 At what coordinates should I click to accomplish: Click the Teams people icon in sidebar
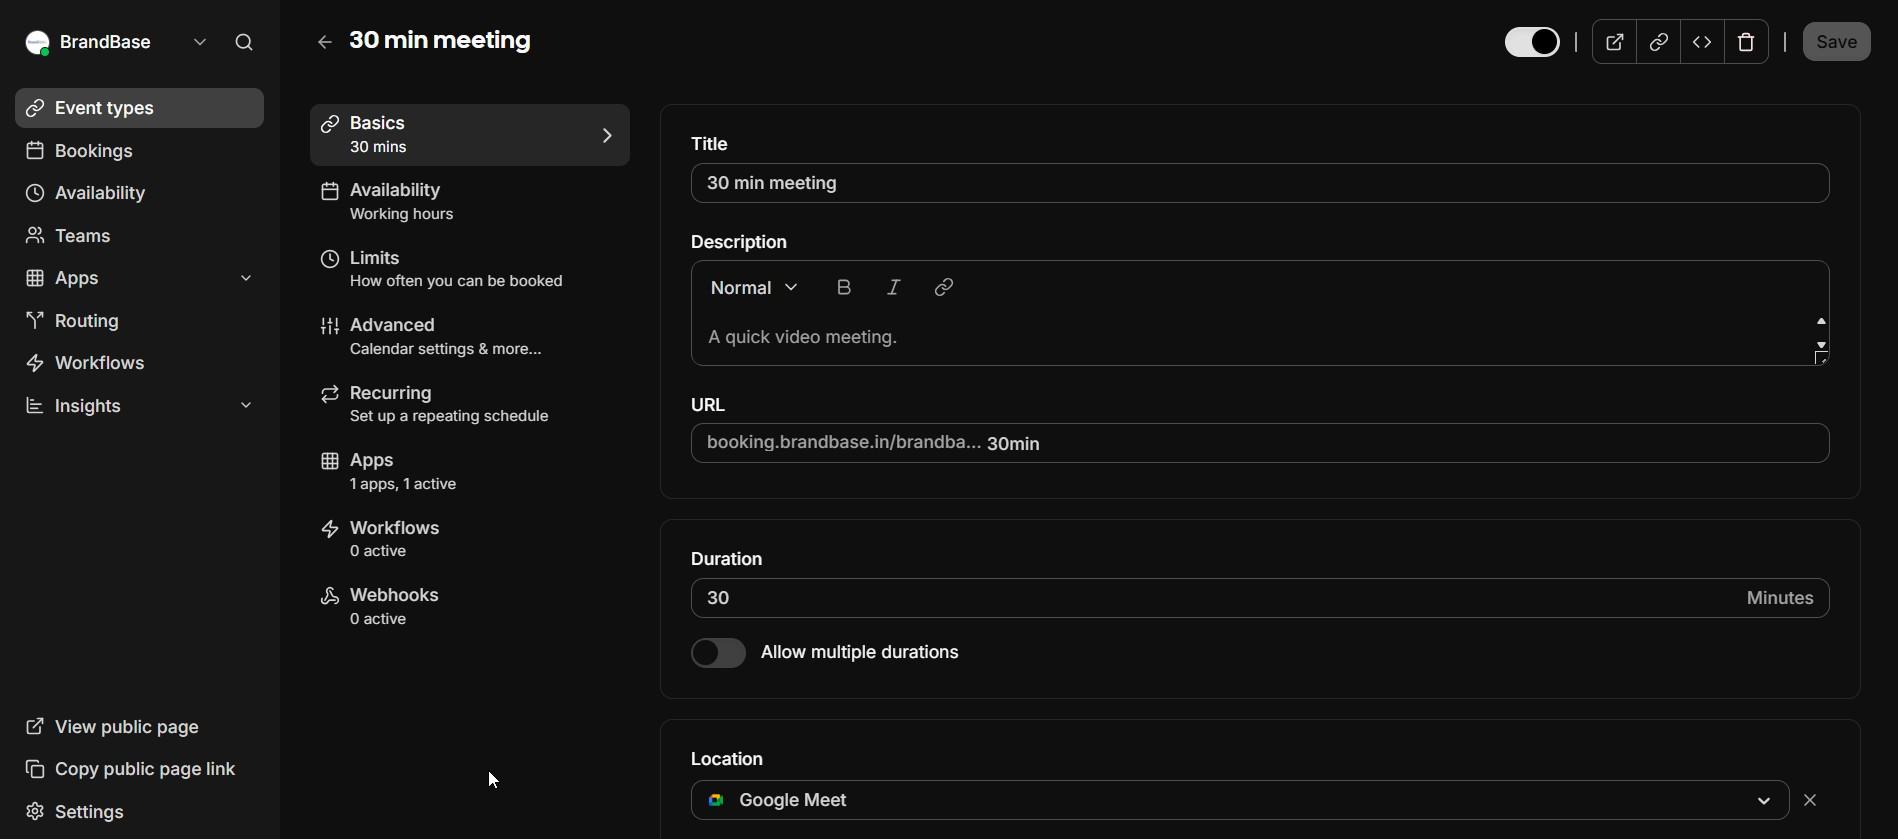click(x=35, y=236)
